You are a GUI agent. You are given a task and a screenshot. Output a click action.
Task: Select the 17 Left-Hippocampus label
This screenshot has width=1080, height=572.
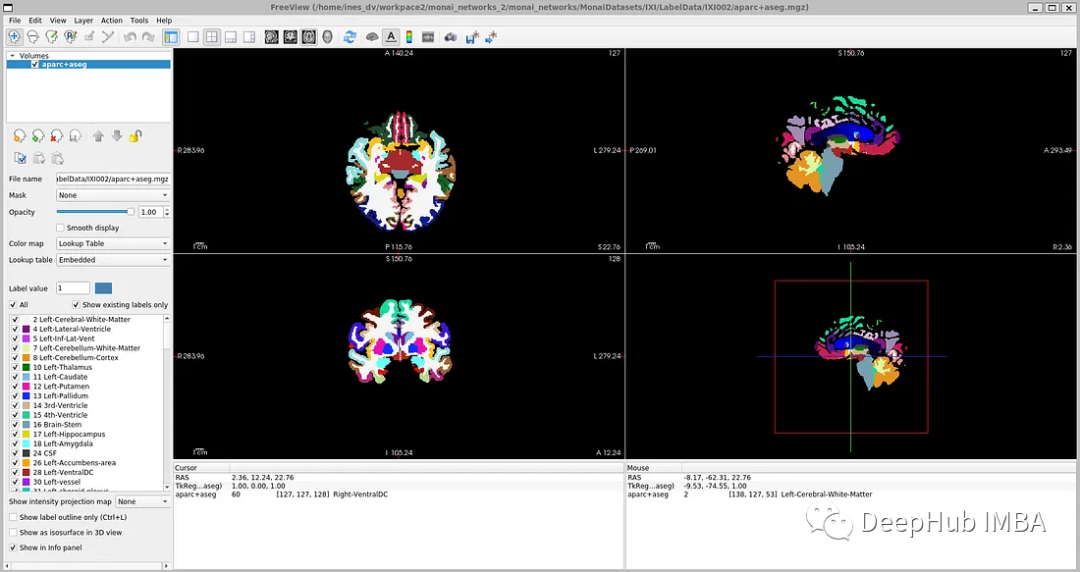(68, 434)
